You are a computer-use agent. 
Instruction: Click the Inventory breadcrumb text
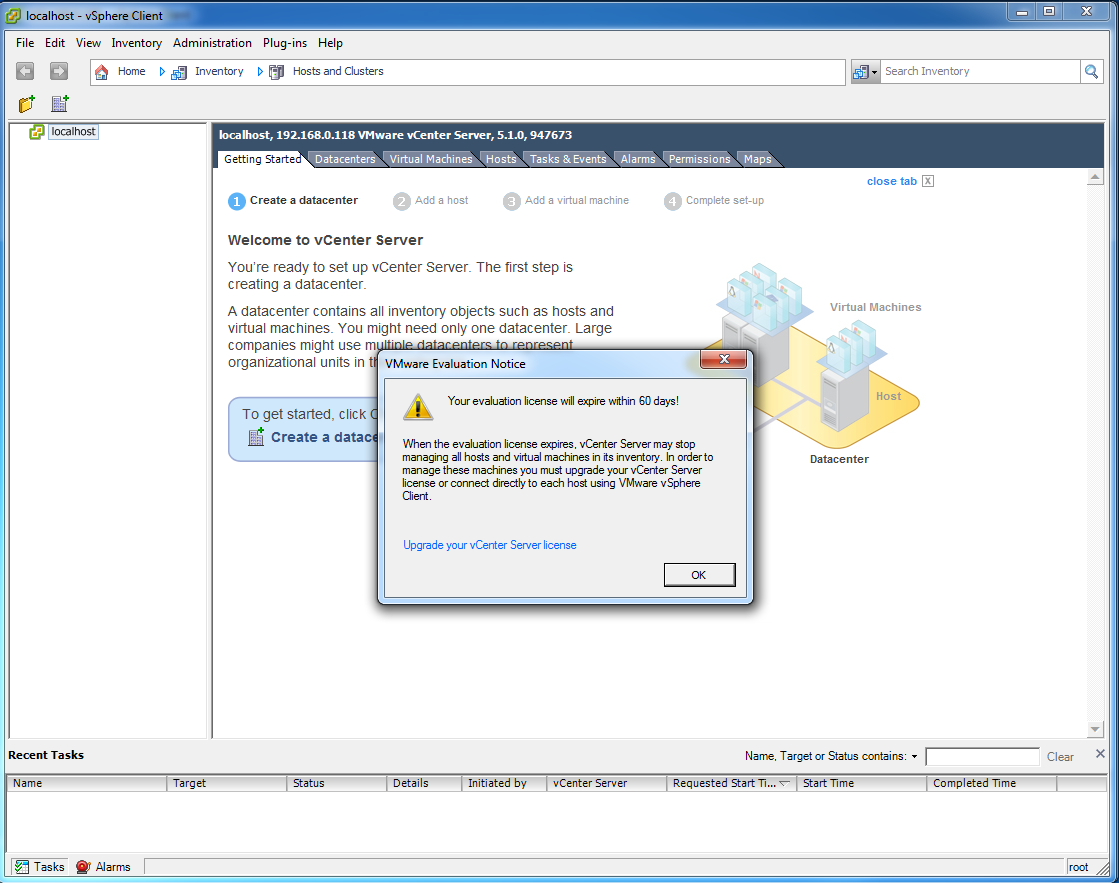click(x=219, y=71)
